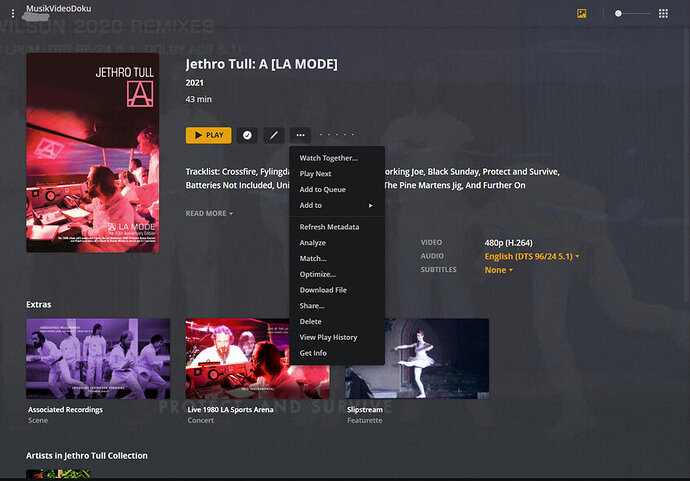Select Share from the menu

coord(337,306)
